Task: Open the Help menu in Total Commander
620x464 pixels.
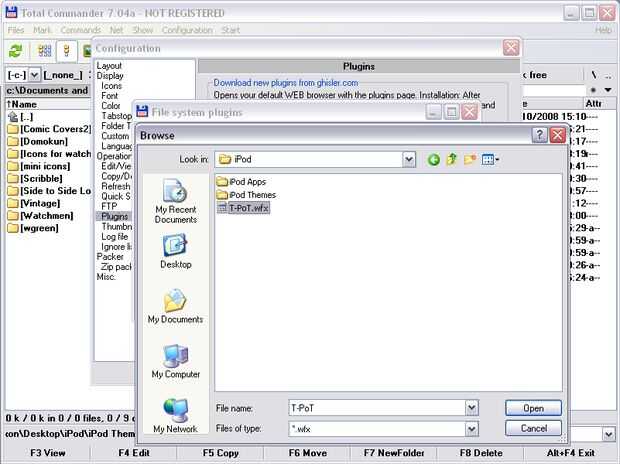Action: 603,30
